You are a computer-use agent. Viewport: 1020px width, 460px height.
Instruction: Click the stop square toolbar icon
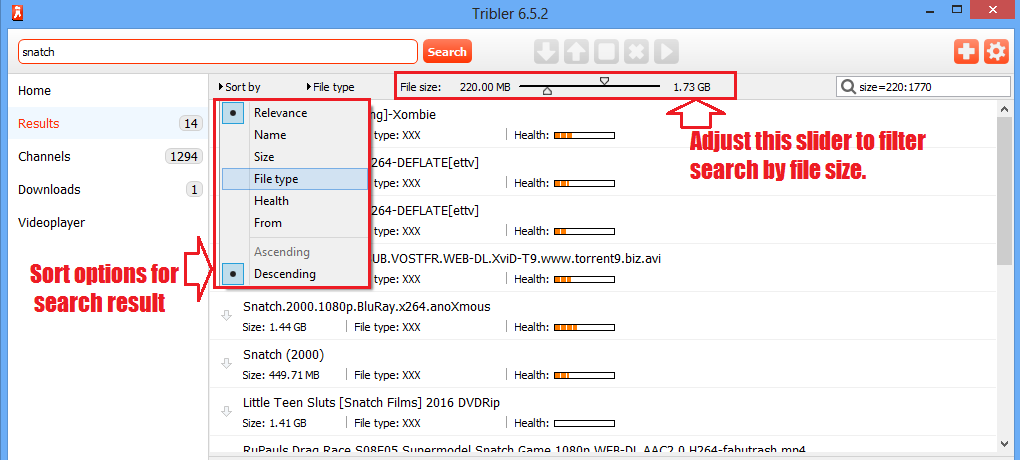pyautogui.click(x=606, y=51)
